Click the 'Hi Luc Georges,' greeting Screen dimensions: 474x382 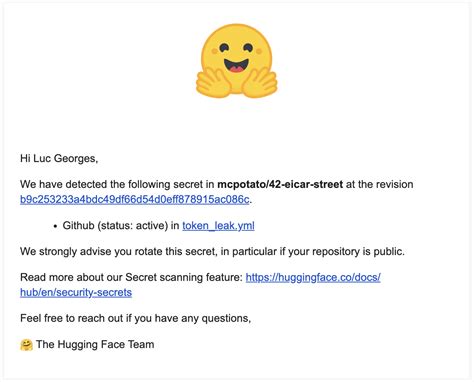click(59, 158)
